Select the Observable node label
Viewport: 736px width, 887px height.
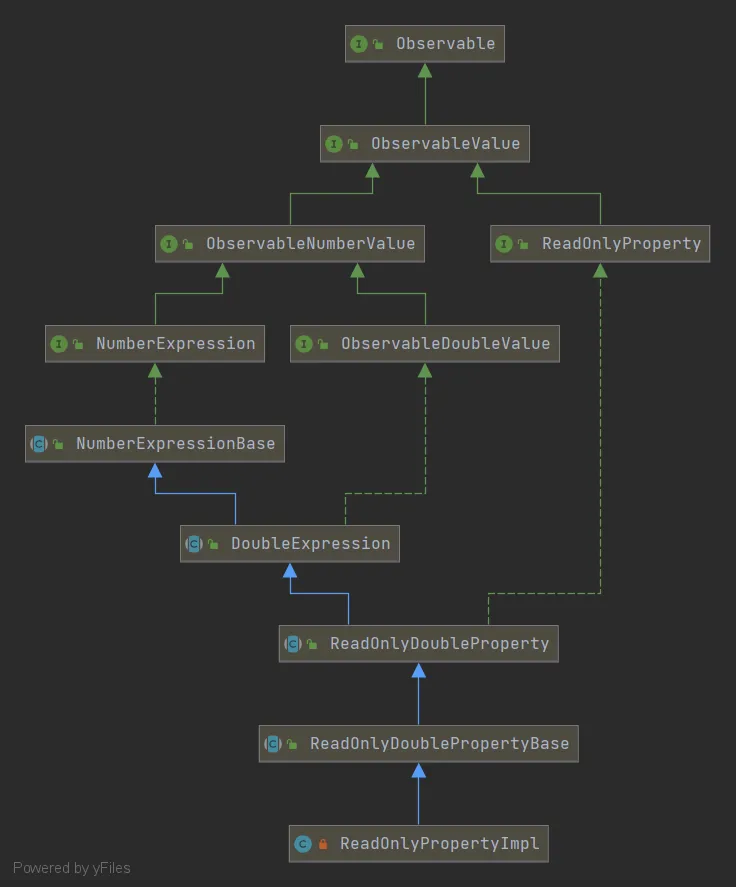coord(445,44)
